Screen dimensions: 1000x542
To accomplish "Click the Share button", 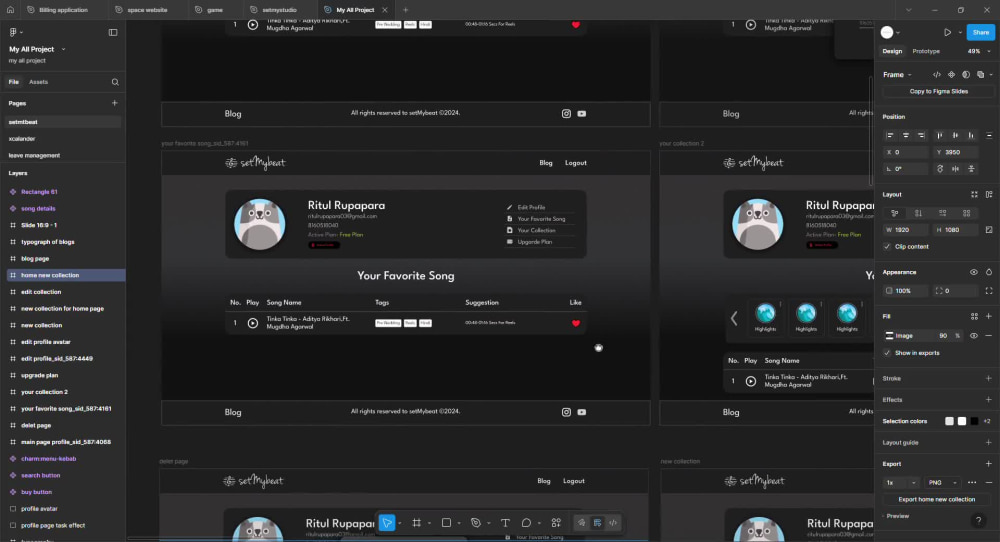I will tap(980, 32).
